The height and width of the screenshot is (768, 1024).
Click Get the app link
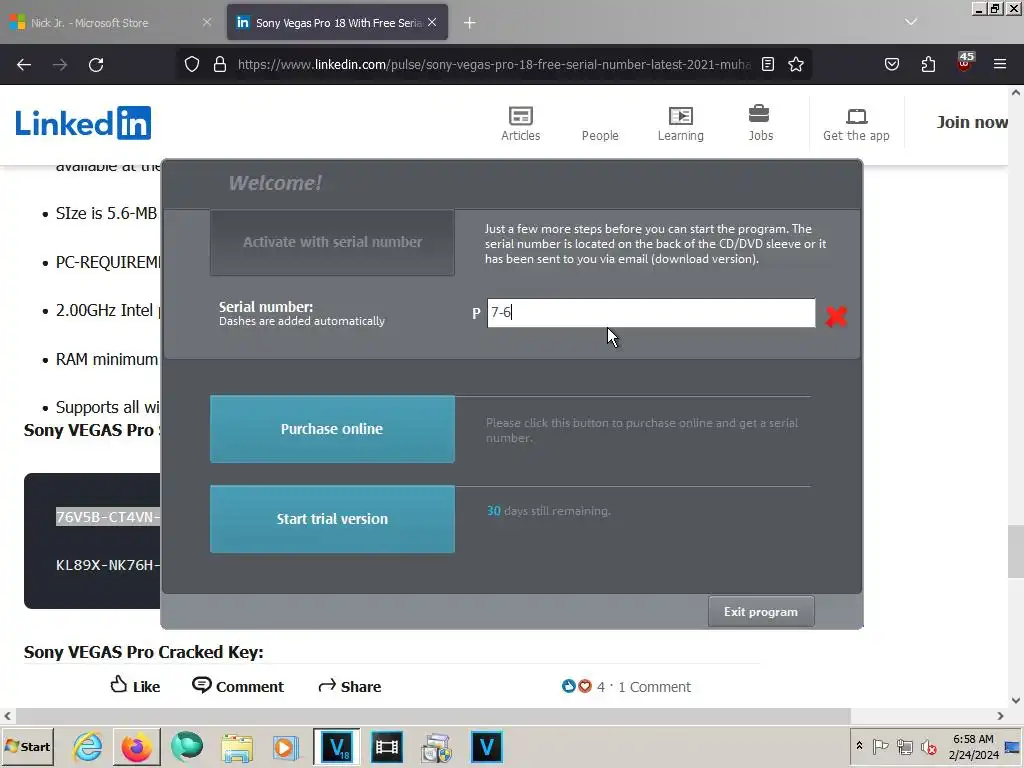coord(856,124)
